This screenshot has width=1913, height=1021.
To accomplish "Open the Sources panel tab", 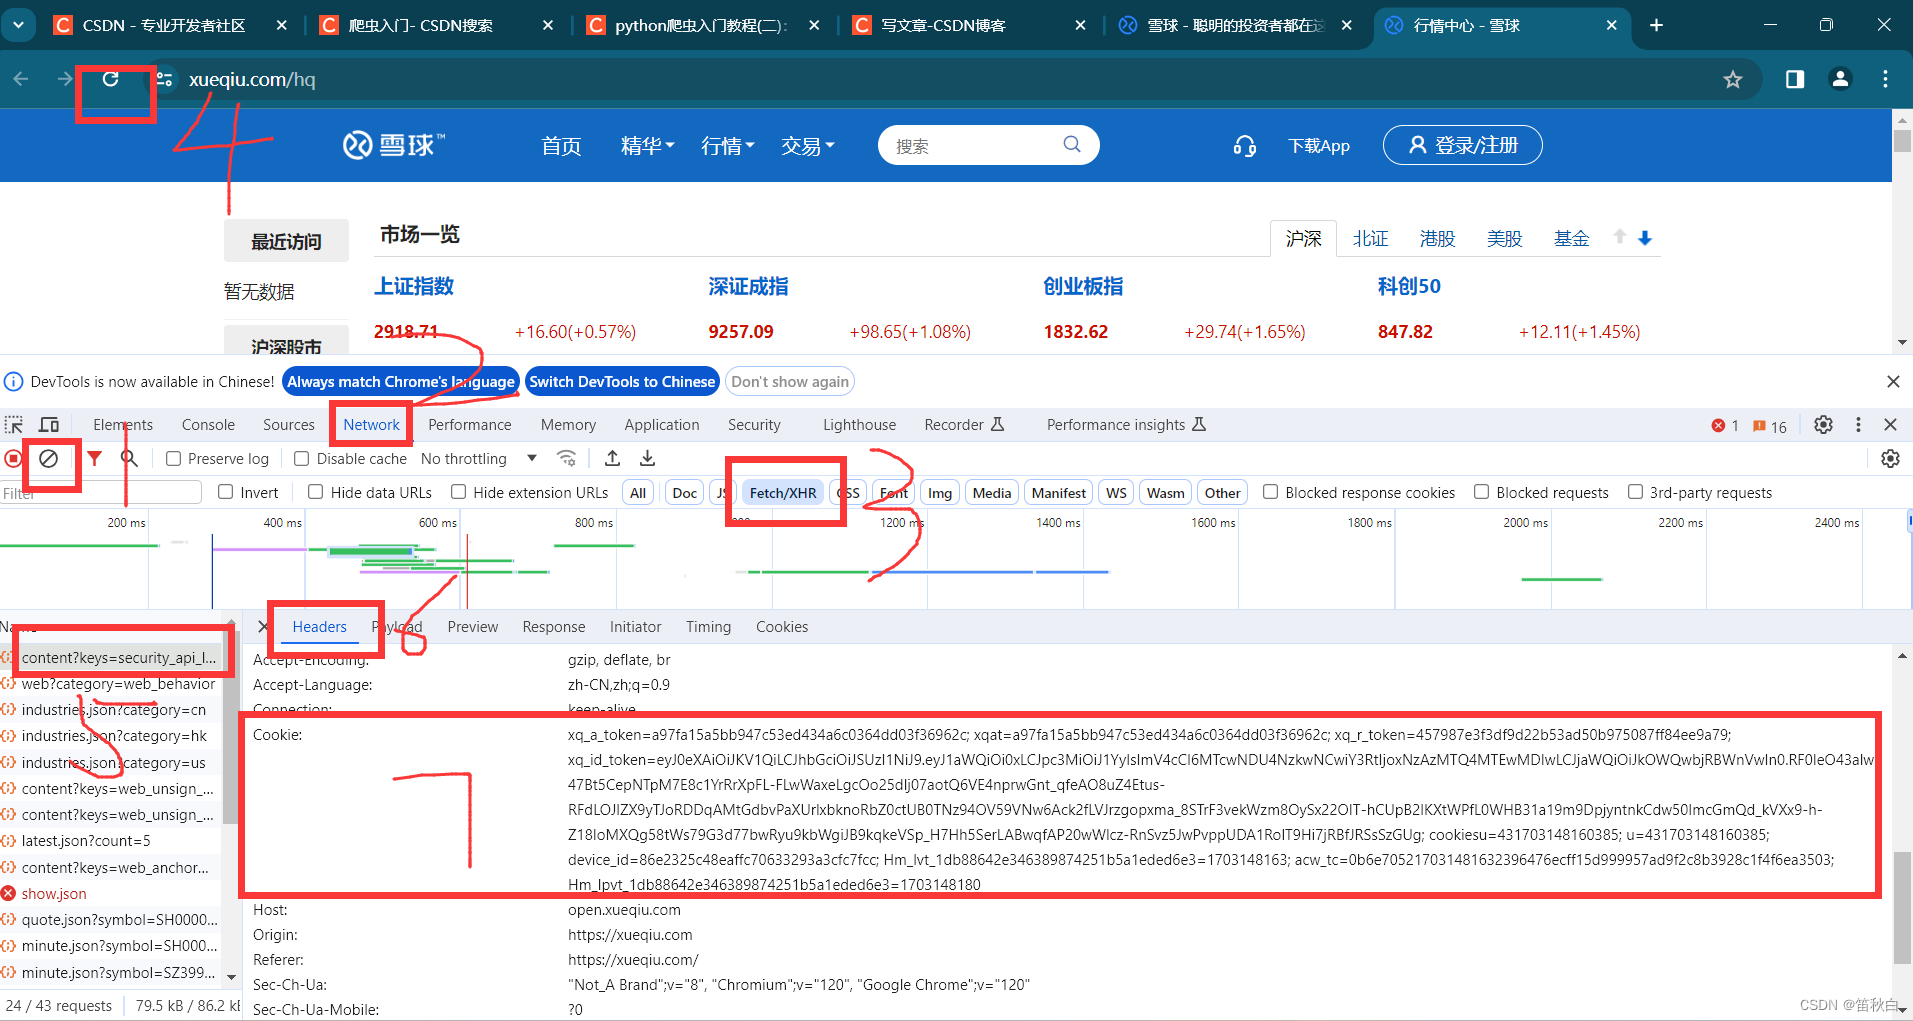I will (288, 424).
